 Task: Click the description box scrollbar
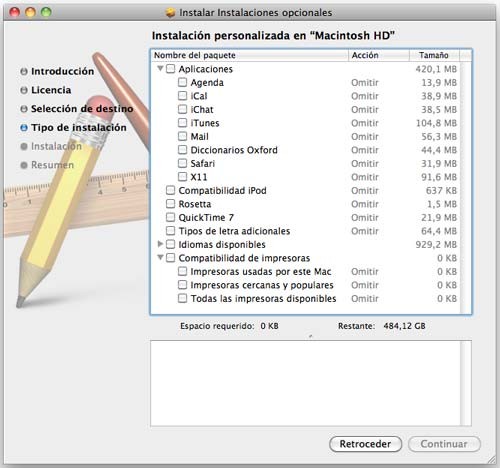tap(466, 383)
